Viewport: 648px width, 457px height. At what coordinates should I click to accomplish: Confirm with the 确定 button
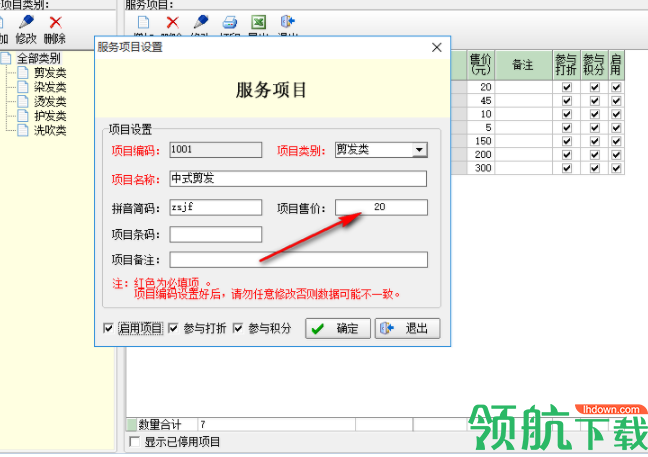pyautogui.click(x=338, y=329)
